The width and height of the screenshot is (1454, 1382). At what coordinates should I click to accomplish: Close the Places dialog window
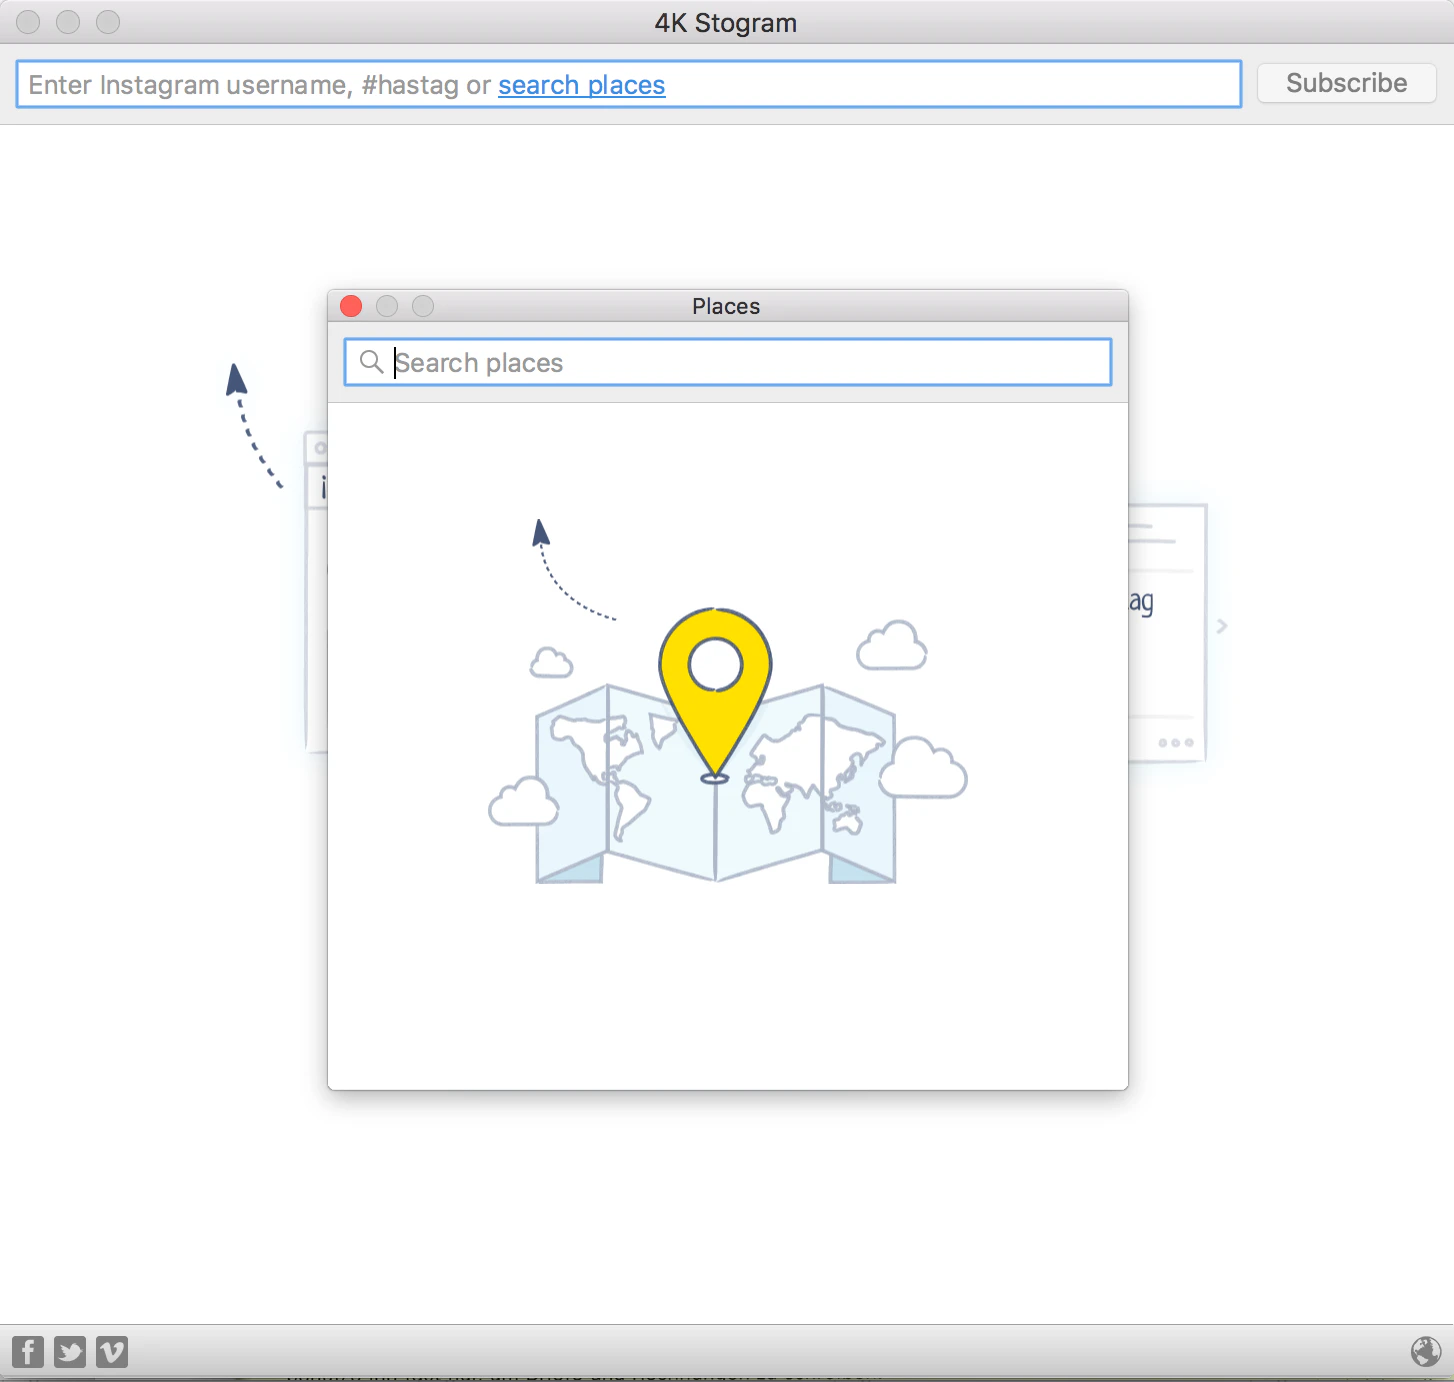[x=351, y=306]
